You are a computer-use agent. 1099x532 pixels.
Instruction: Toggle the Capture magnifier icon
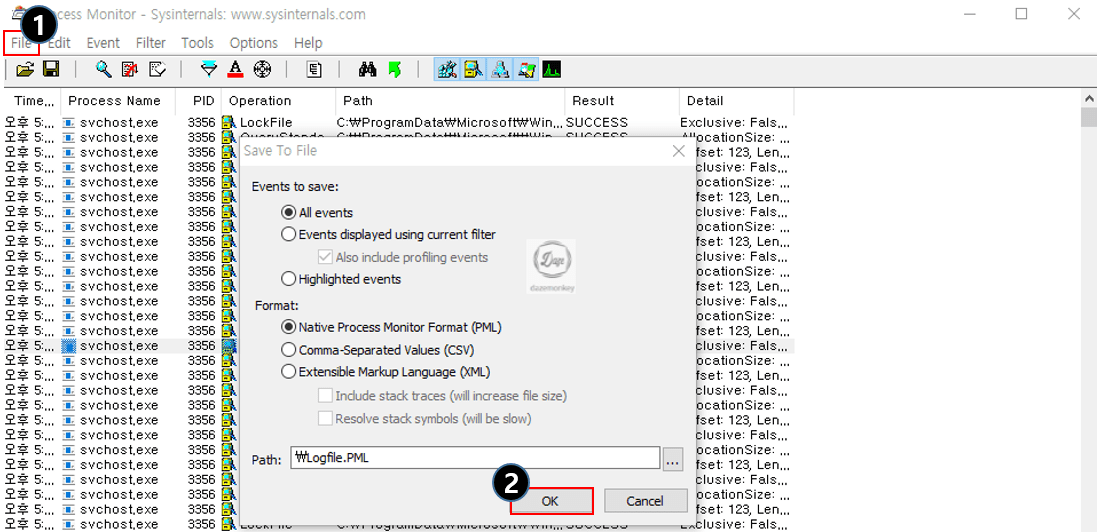(104, 69)
